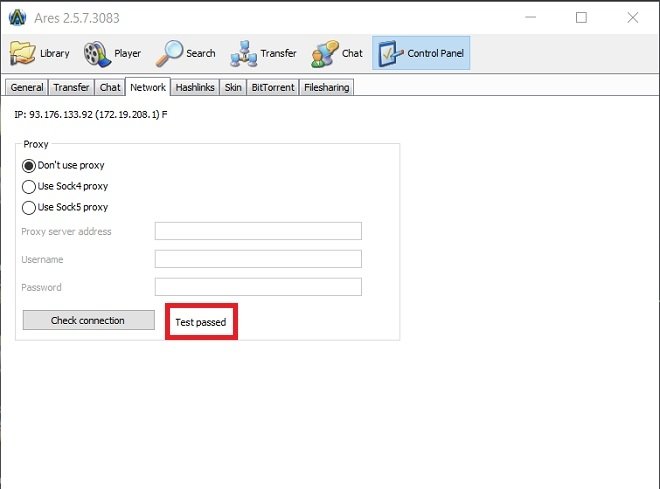The height and width of the screenshot is (489, 660).
Task: Click the Username input field
Action: click(x=258, y=259)
